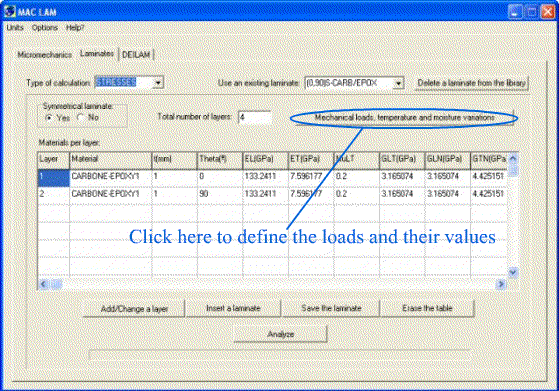Click CARBONE-EPOXY1 cell in layer 1 row
Image resolution: width=559 pixels, height=391 pixels.
[111, 178]
